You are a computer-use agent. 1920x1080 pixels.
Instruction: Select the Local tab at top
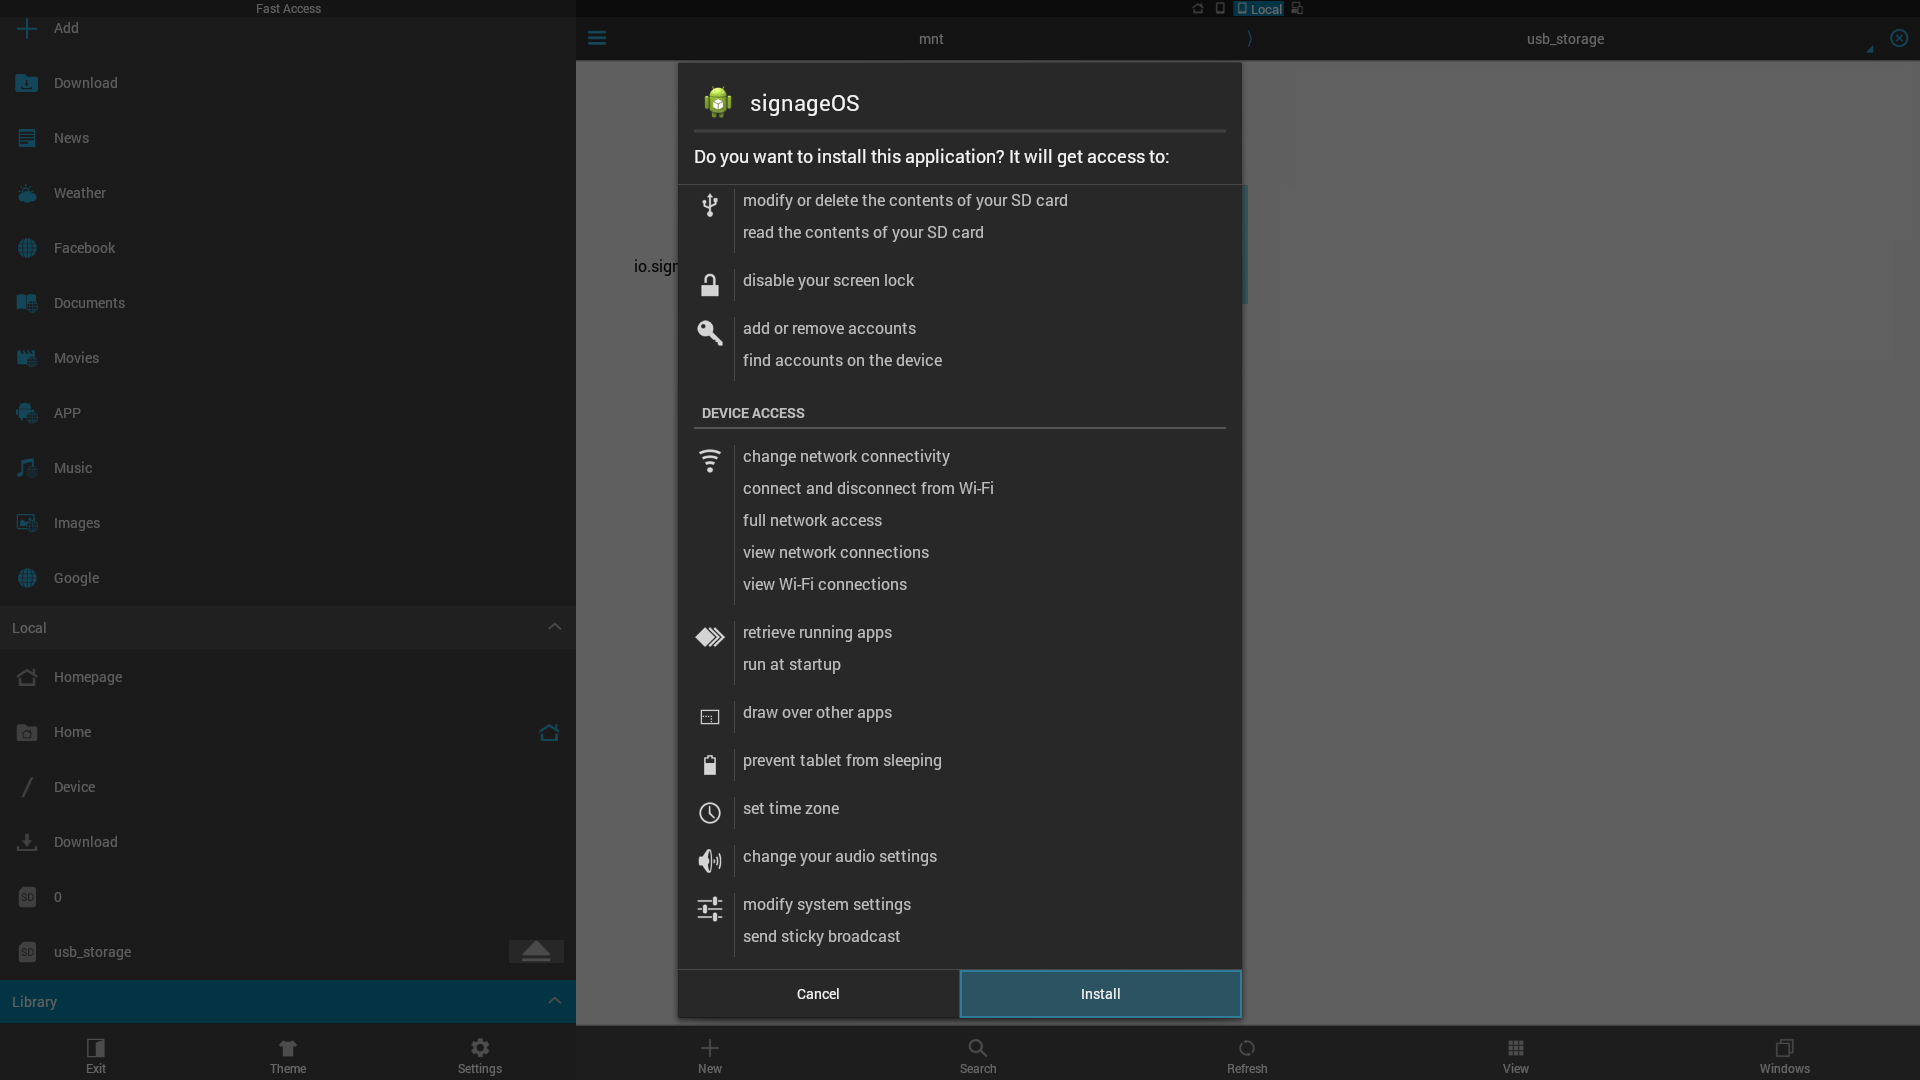pos(1258,9)
